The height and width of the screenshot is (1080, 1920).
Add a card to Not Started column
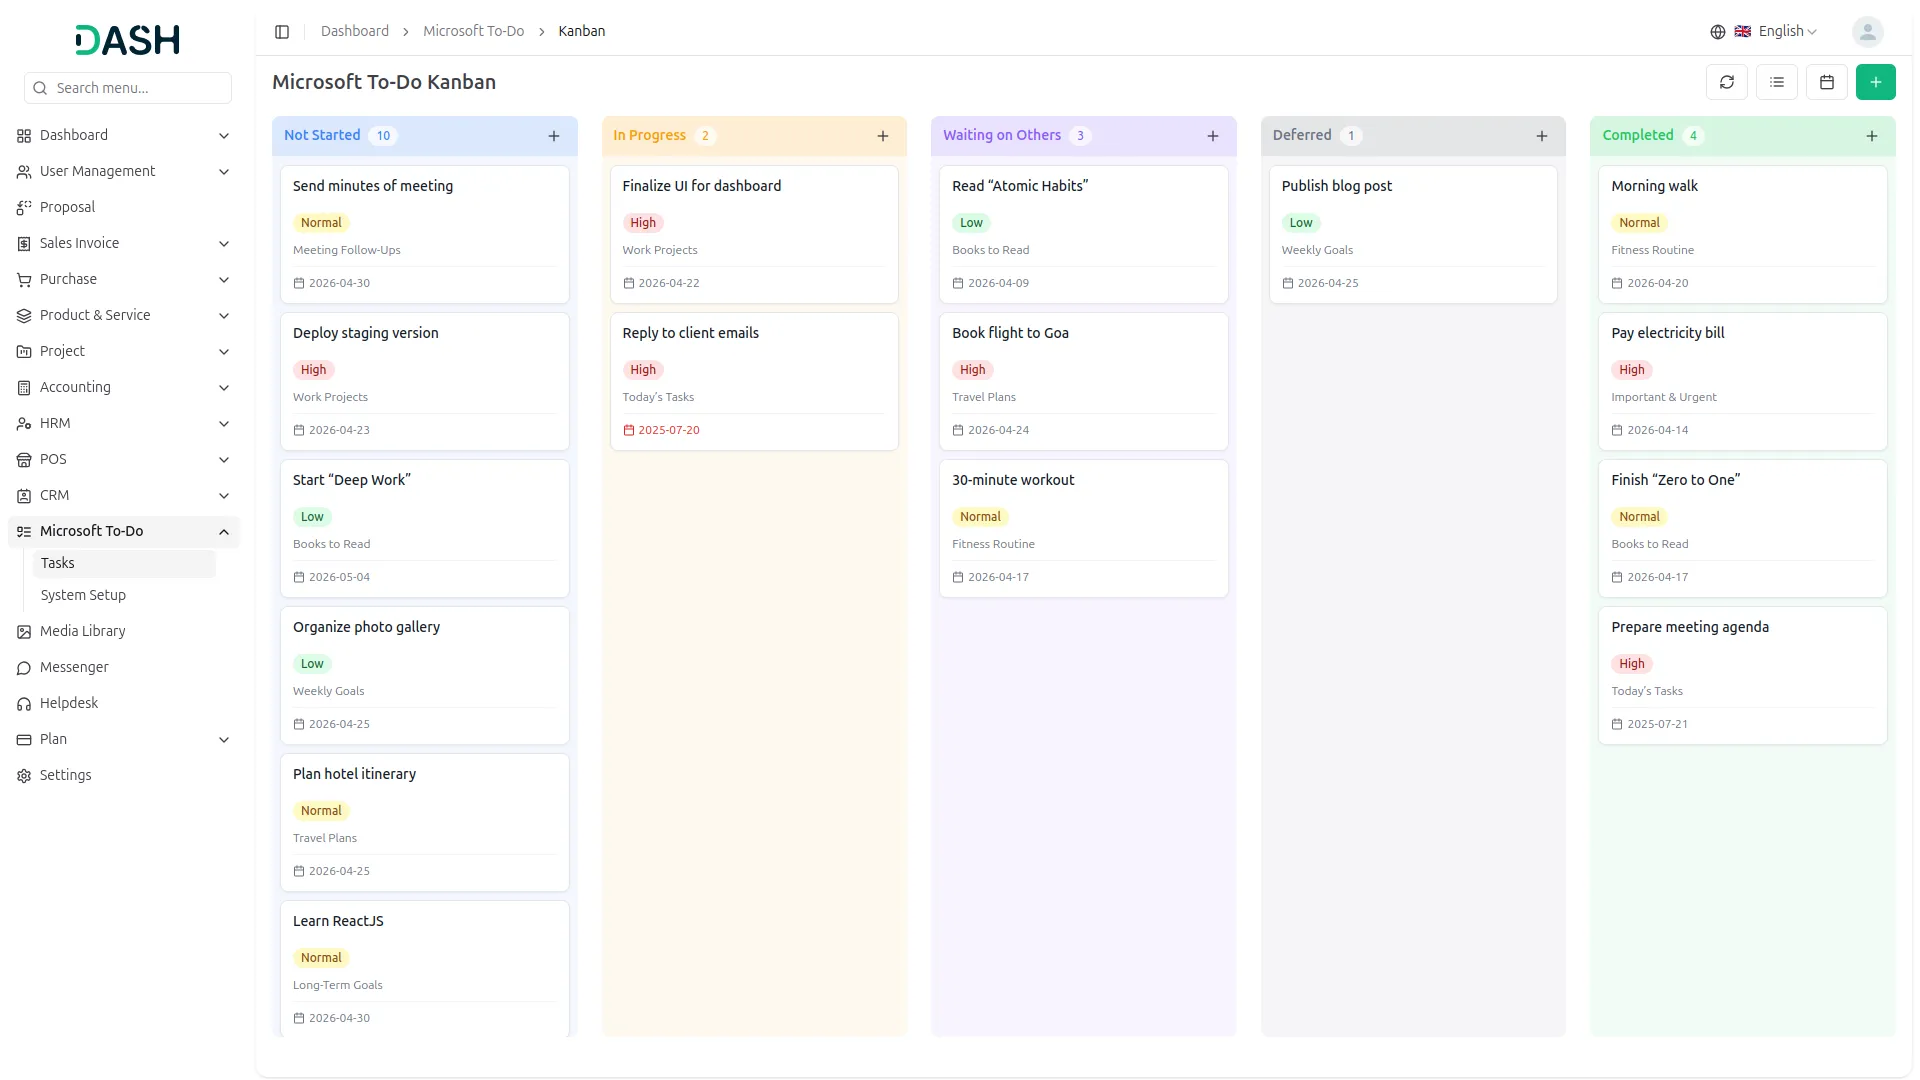pos(554,136)
